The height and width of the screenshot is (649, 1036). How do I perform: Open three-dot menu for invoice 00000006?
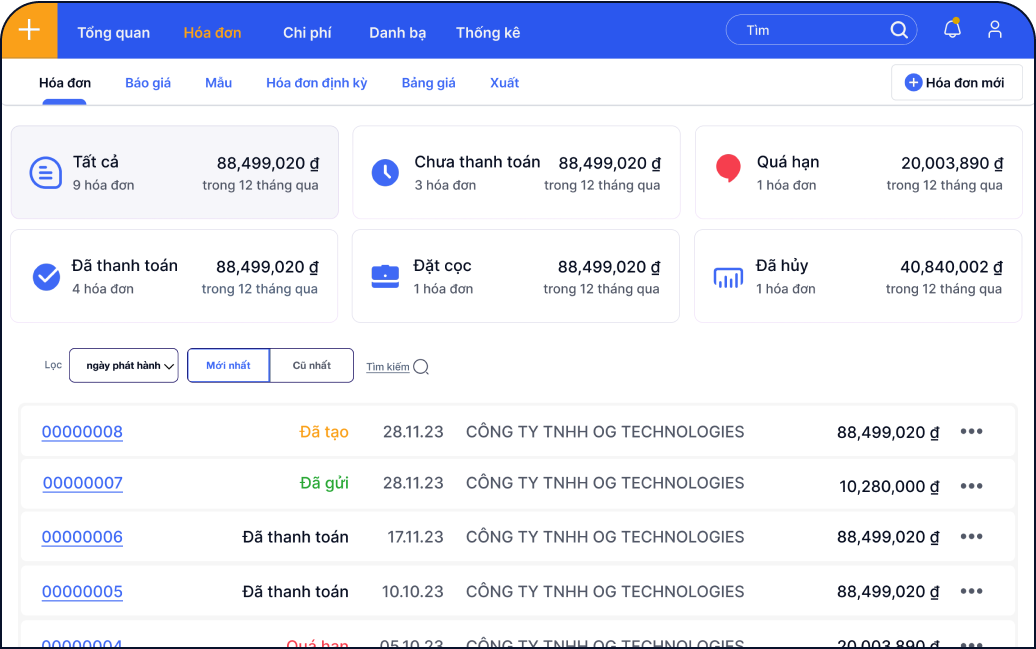pyautogui.click(x=971, y=537)
